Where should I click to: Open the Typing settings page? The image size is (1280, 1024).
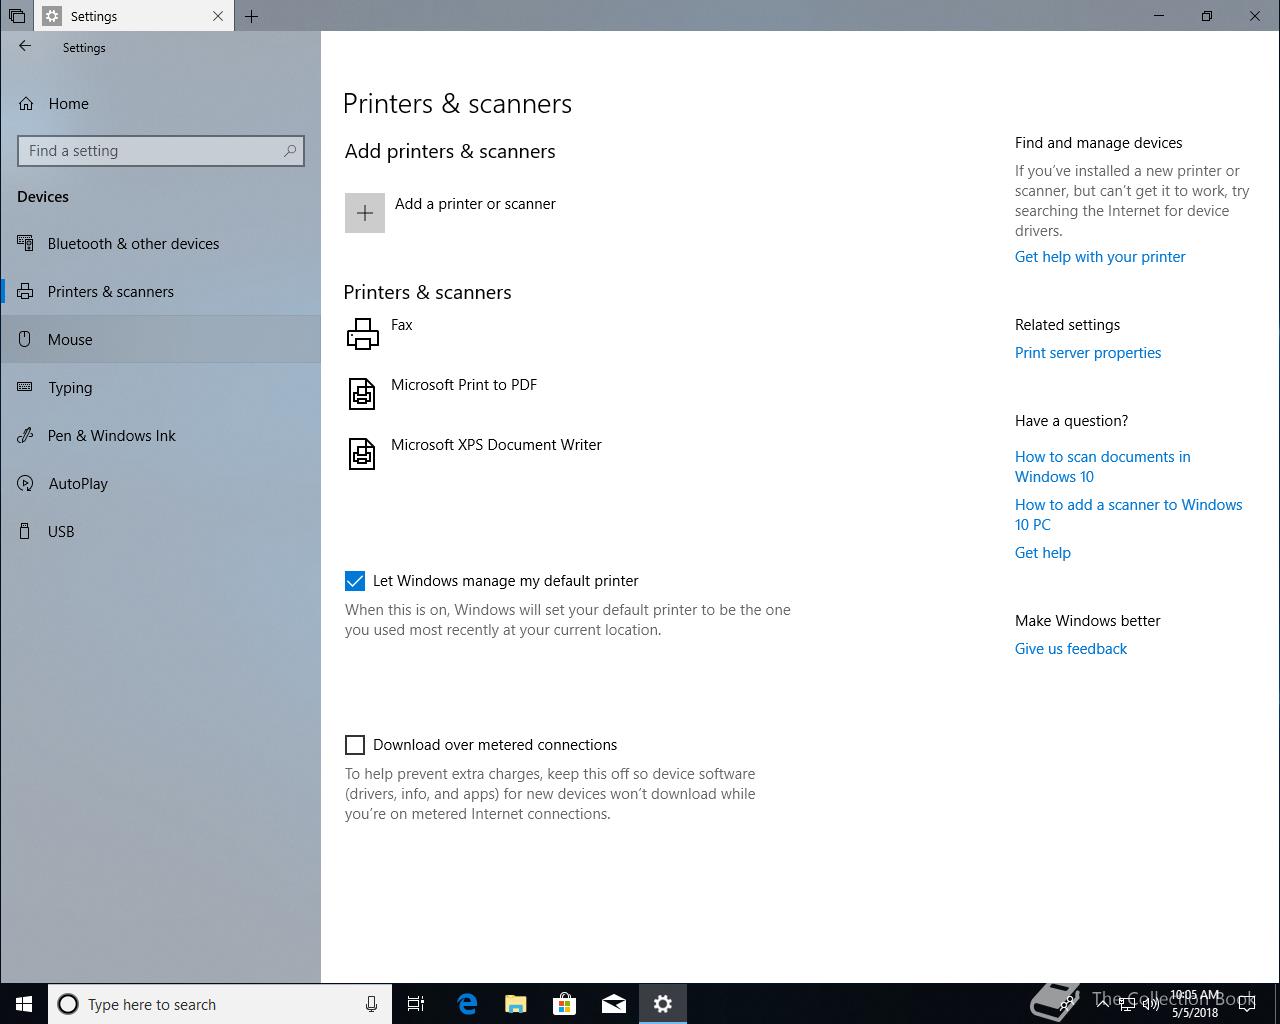click(x=160, y=388)
